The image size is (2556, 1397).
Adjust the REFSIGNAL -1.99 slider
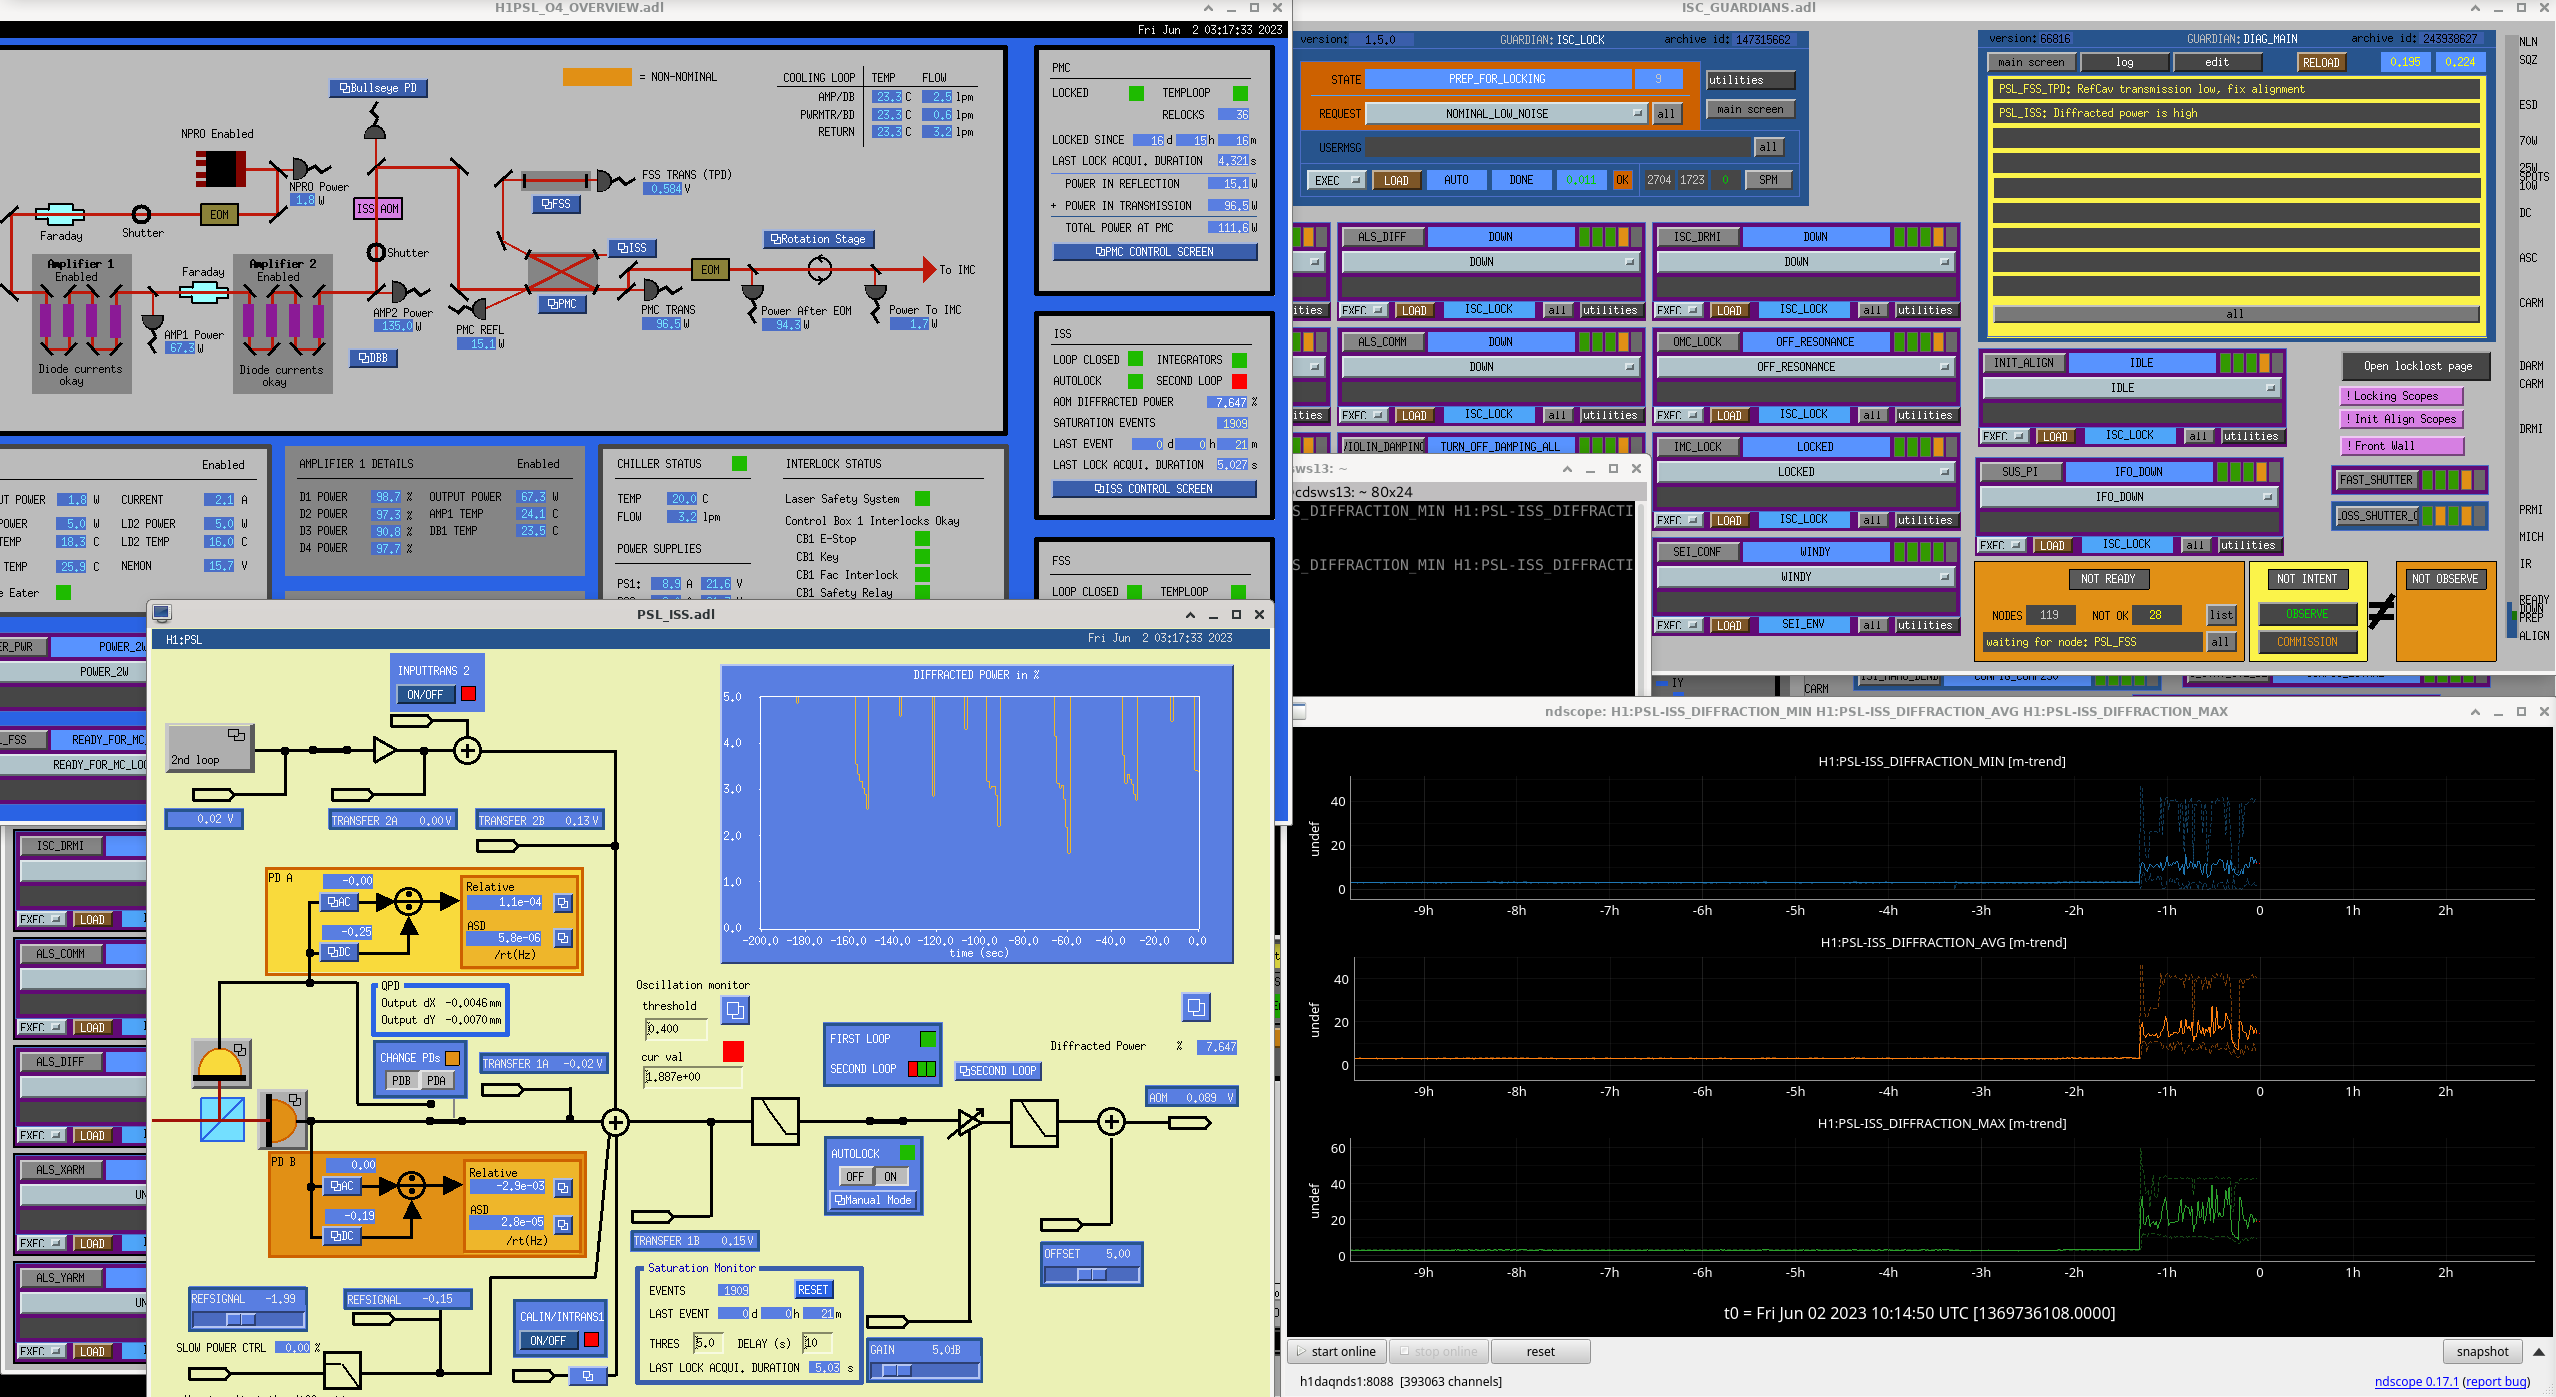247,1319
